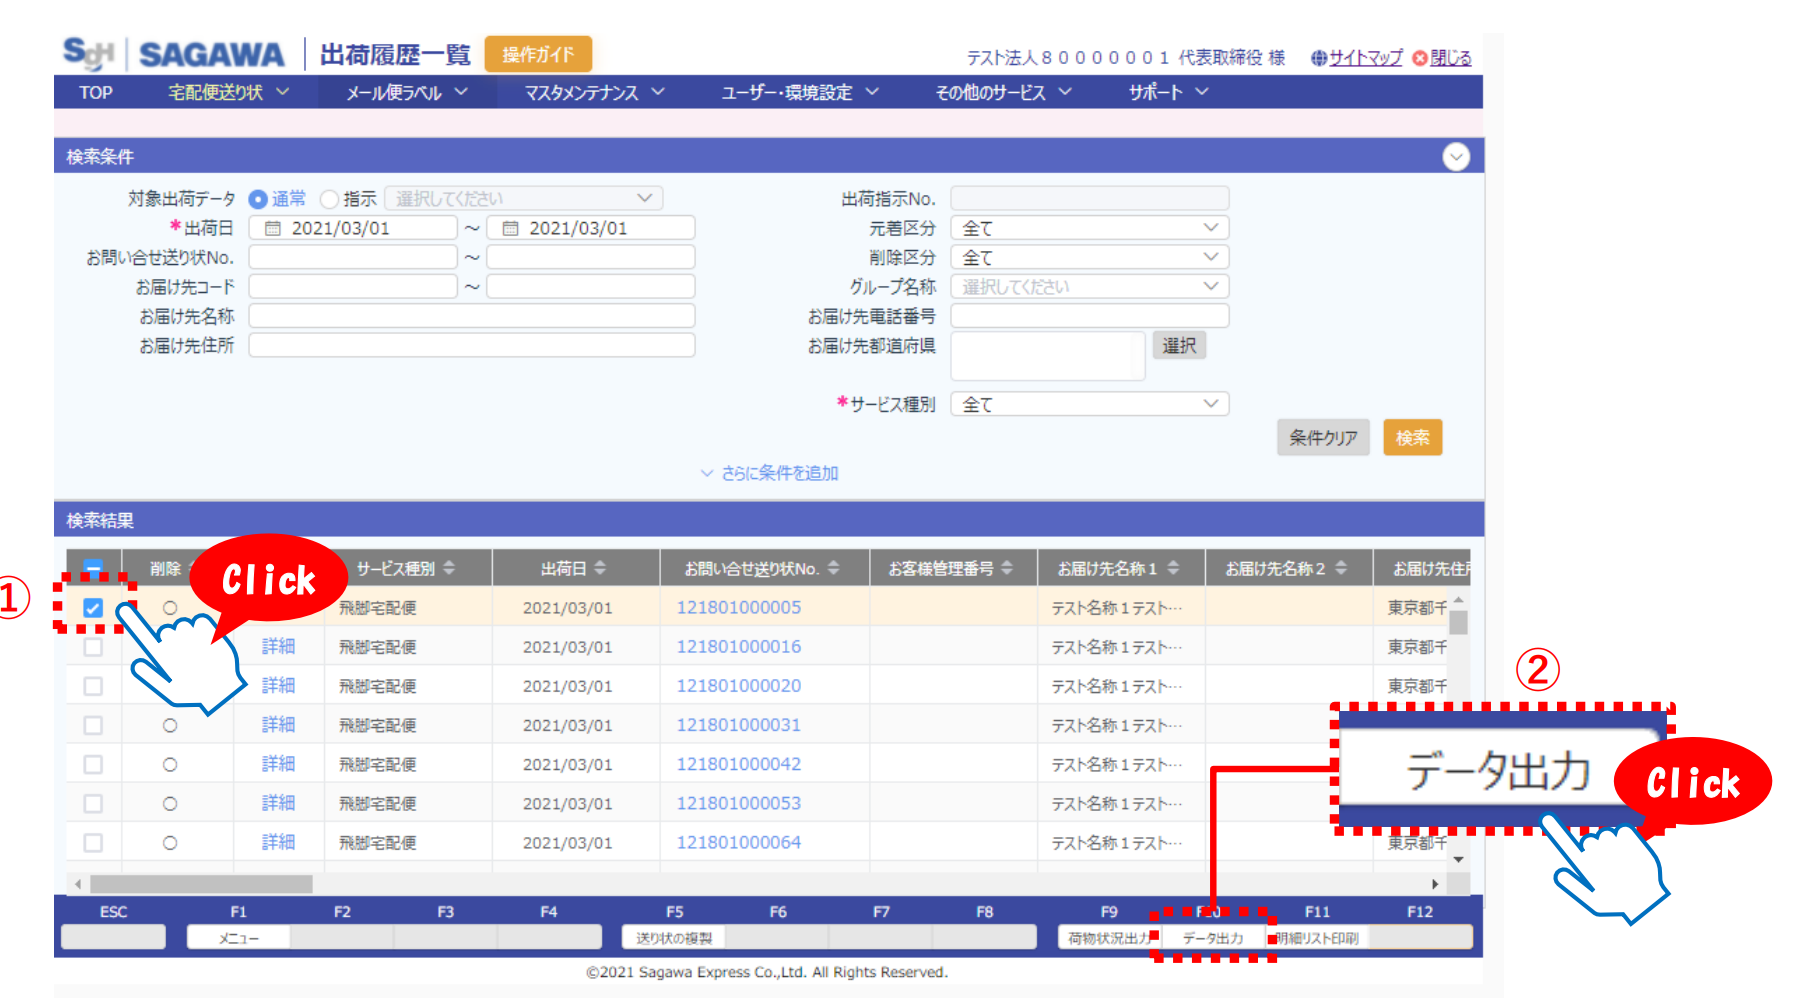
Task: Click the globe icon next to サイトマップ
Action: click(1319, 58)
